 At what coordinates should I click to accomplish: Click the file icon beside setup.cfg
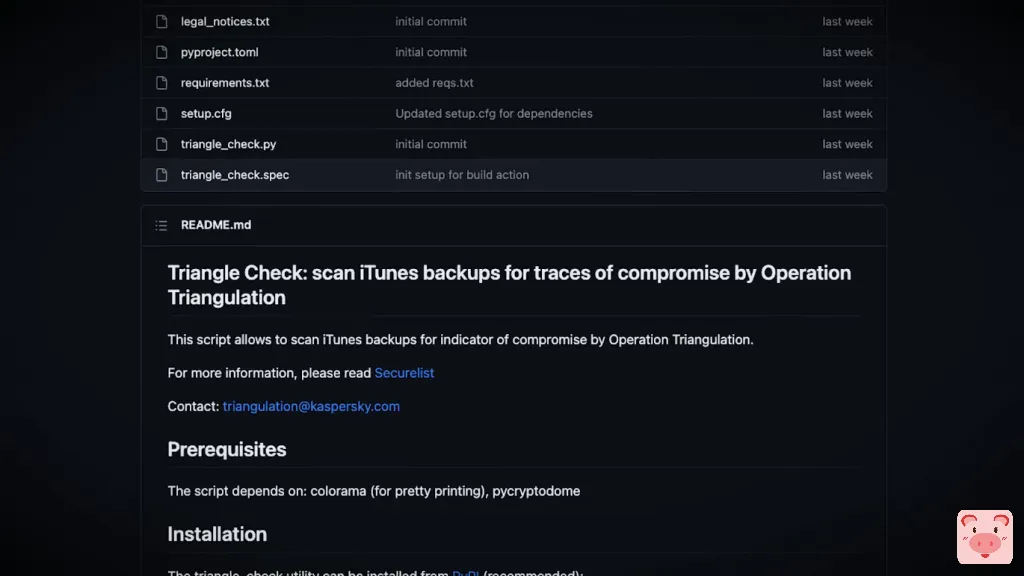pos(161,114)
